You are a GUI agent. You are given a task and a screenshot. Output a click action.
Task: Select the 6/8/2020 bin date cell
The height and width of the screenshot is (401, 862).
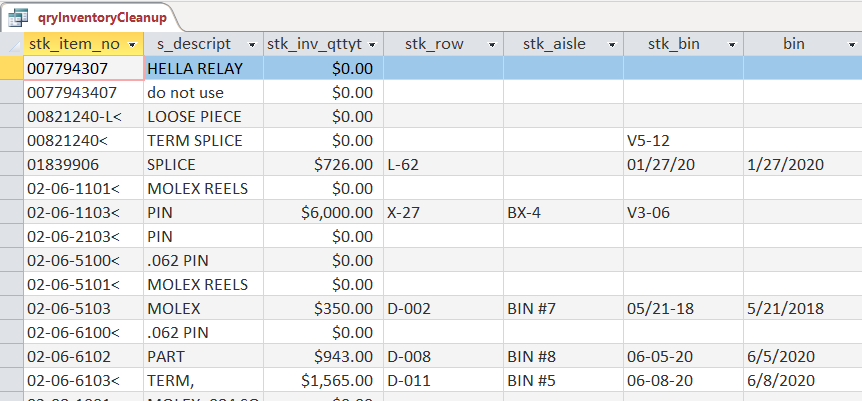click(802, 380)
